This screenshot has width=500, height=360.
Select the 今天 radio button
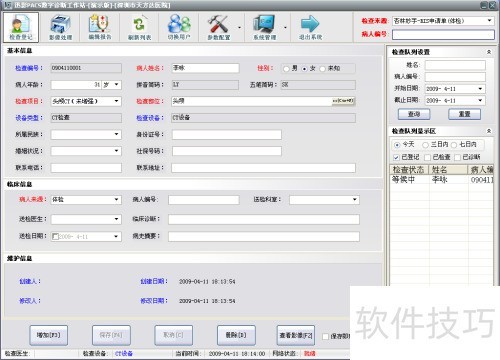[397, 145]
